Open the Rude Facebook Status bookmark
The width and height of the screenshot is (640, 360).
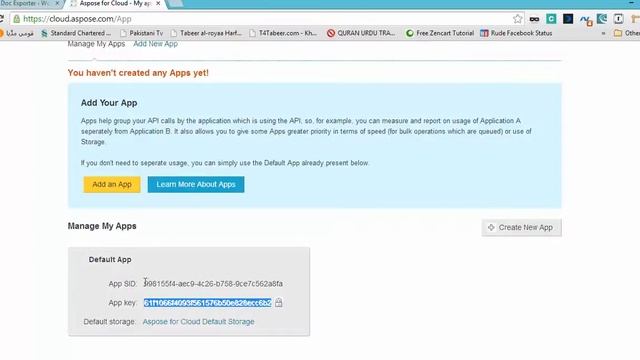coord(516,33)
